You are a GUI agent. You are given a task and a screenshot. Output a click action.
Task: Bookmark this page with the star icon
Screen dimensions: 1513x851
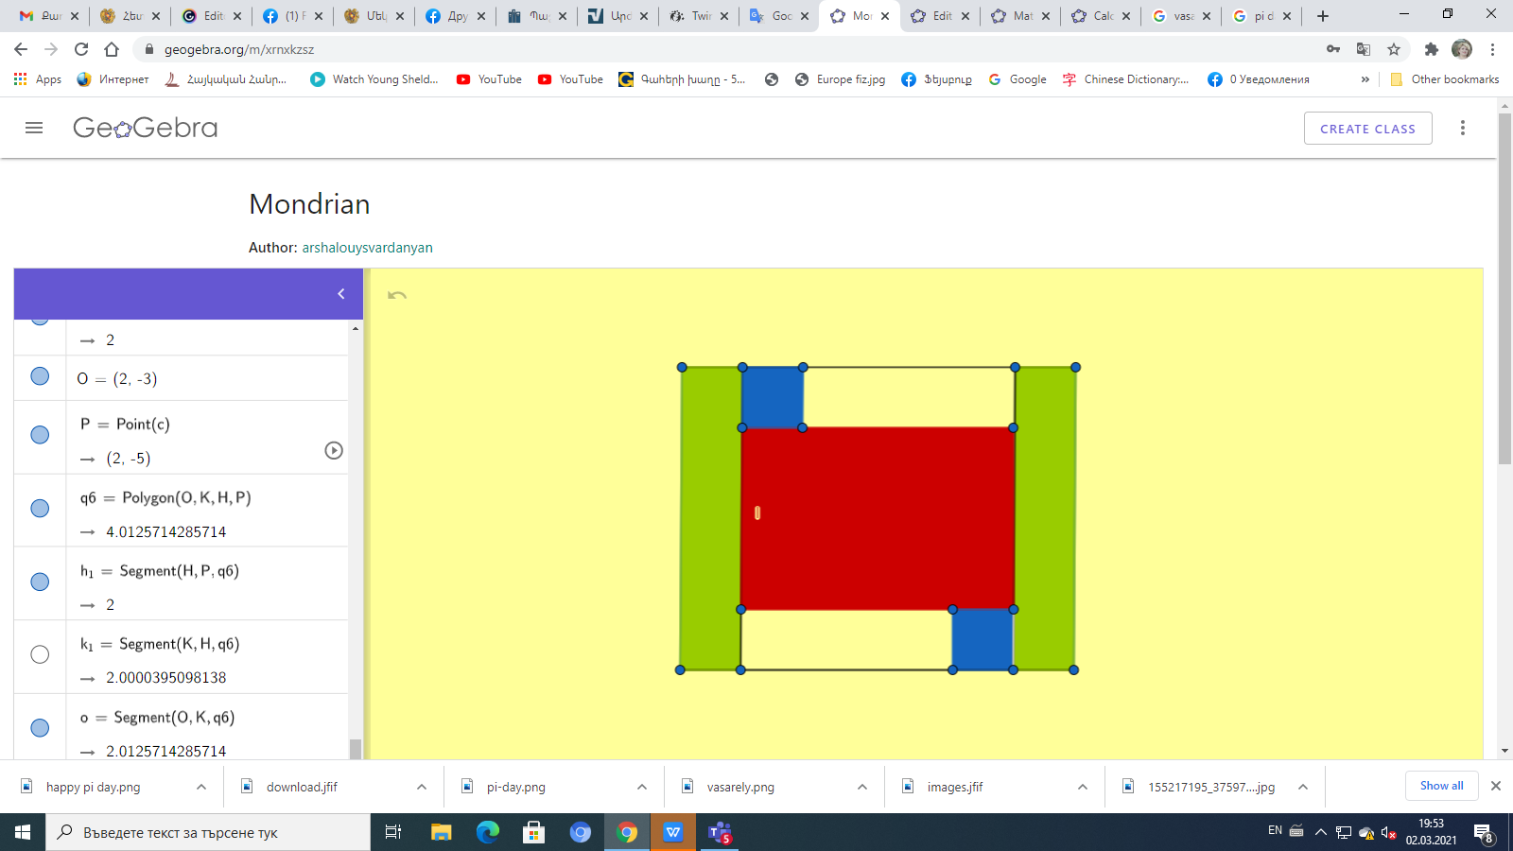point(1394,49)
